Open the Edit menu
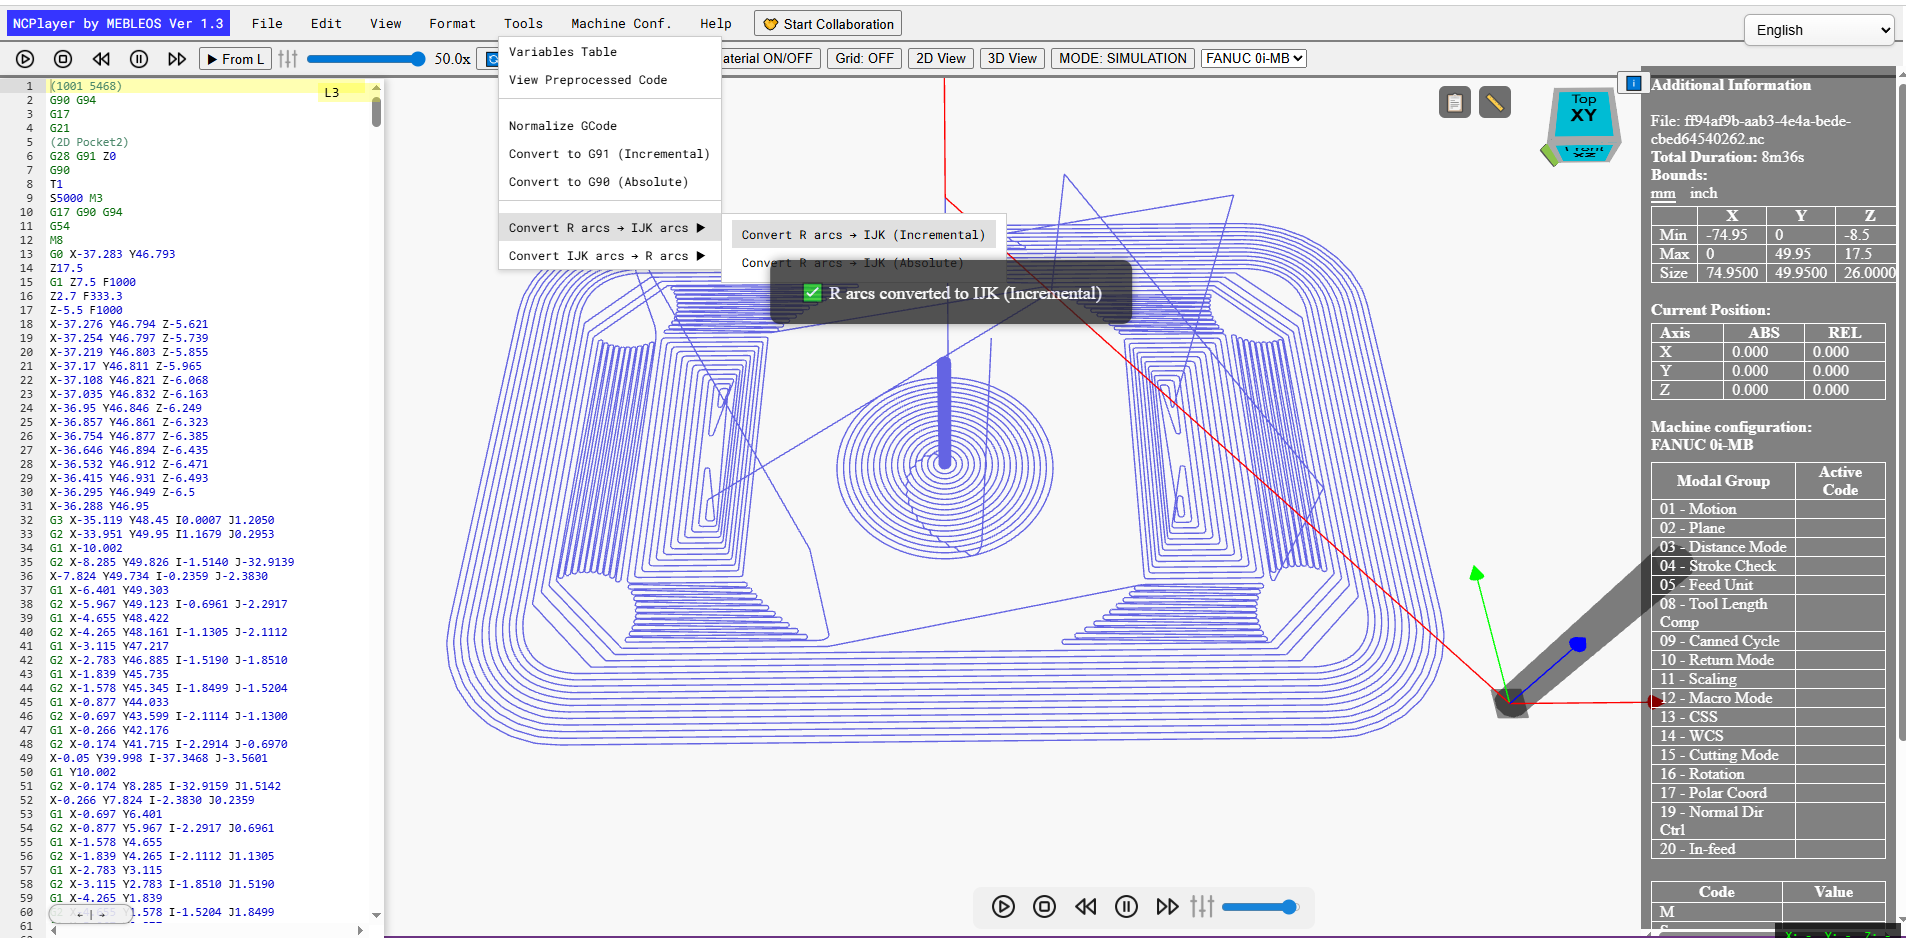Viewport: 1906px width, 938px height. point(326,23)
